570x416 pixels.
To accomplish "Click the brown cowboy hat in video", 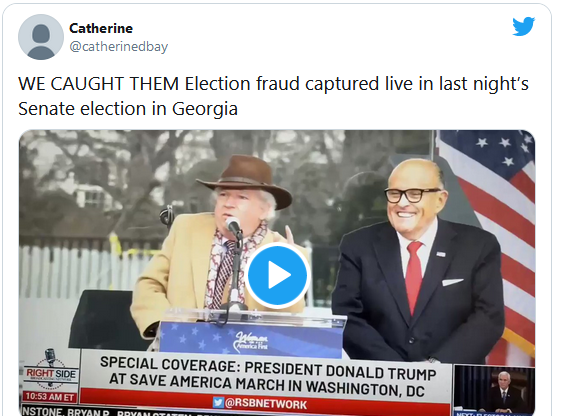I will (246, 179).
